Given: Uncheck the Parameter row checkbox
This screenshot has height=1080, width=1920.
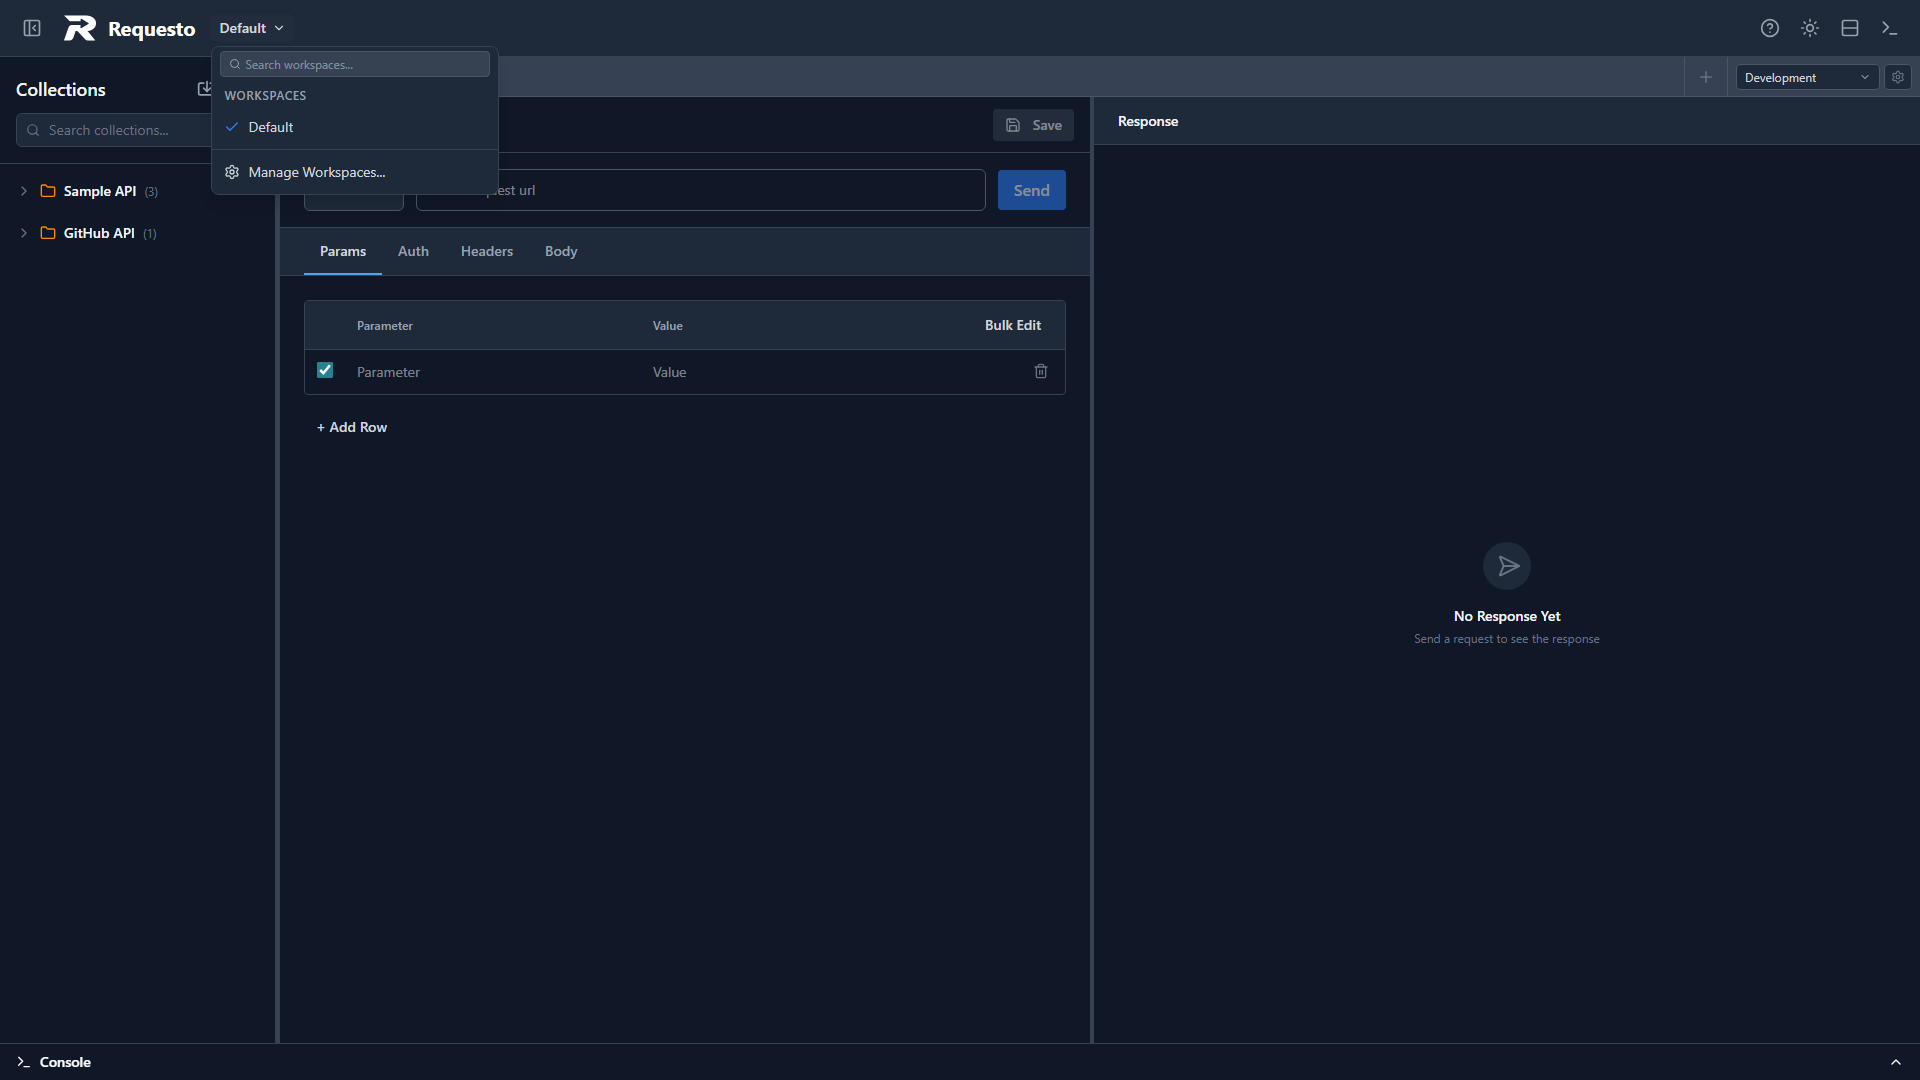Looking at the screenshot, I should click(324, 370).
